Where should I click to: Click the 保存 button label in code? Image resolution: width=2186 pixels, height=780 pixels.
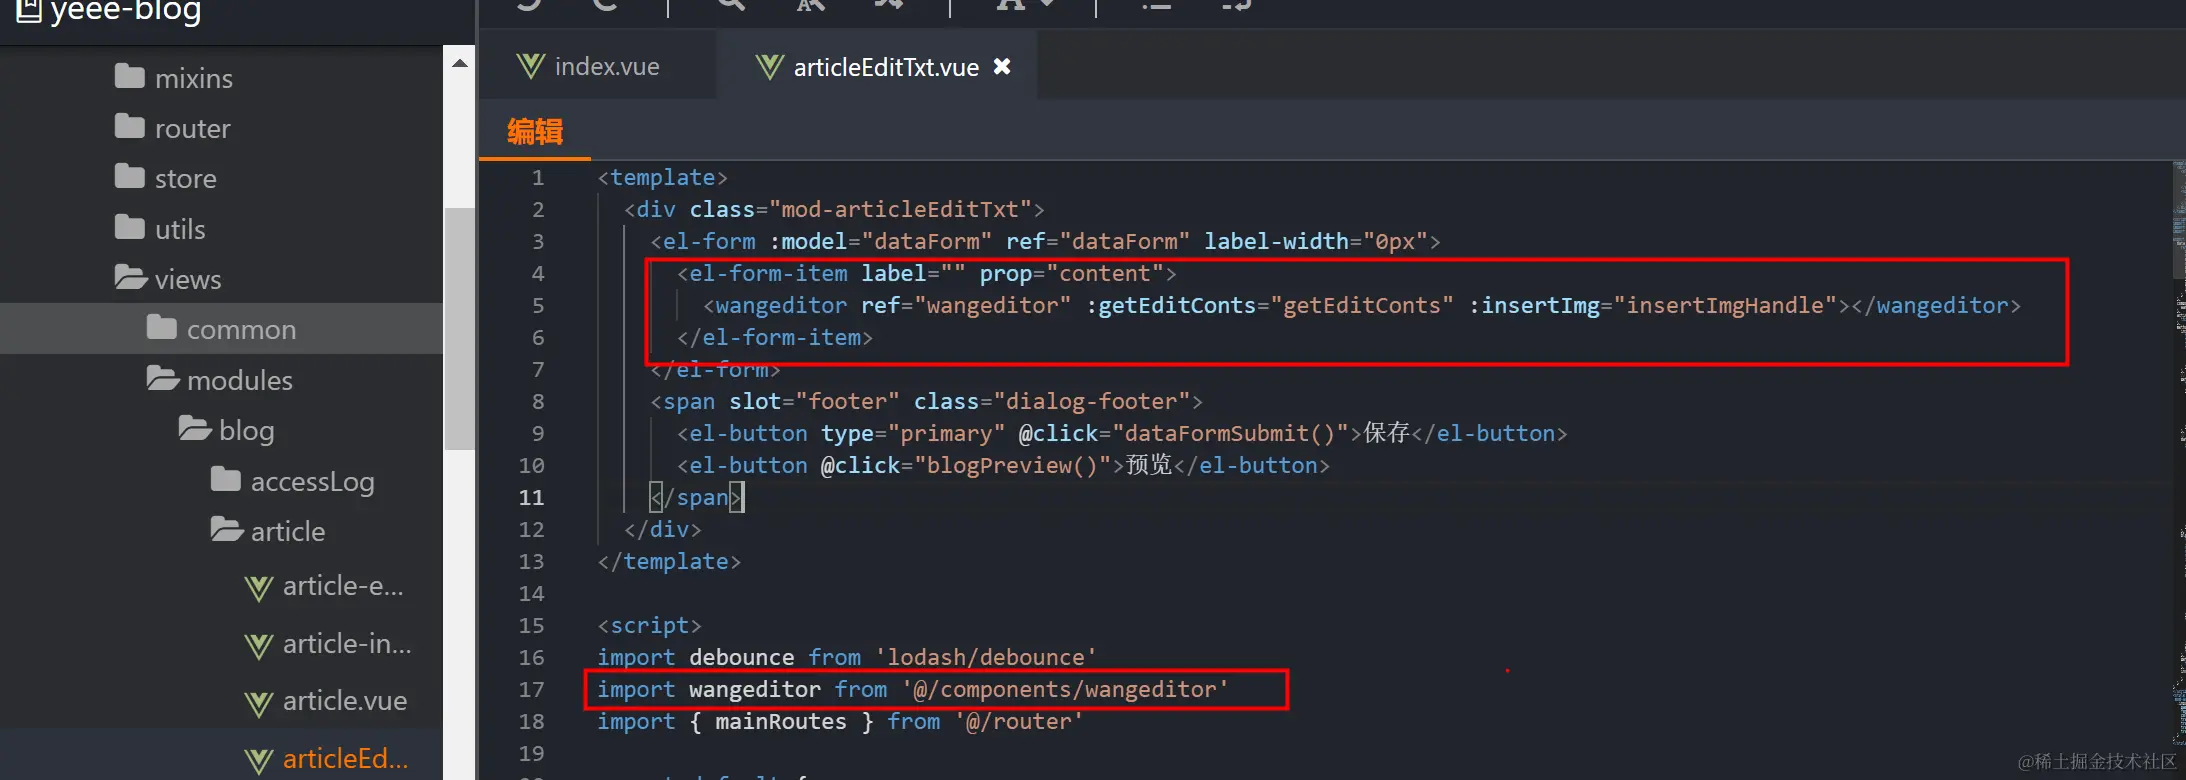(x=1386, y=434)
